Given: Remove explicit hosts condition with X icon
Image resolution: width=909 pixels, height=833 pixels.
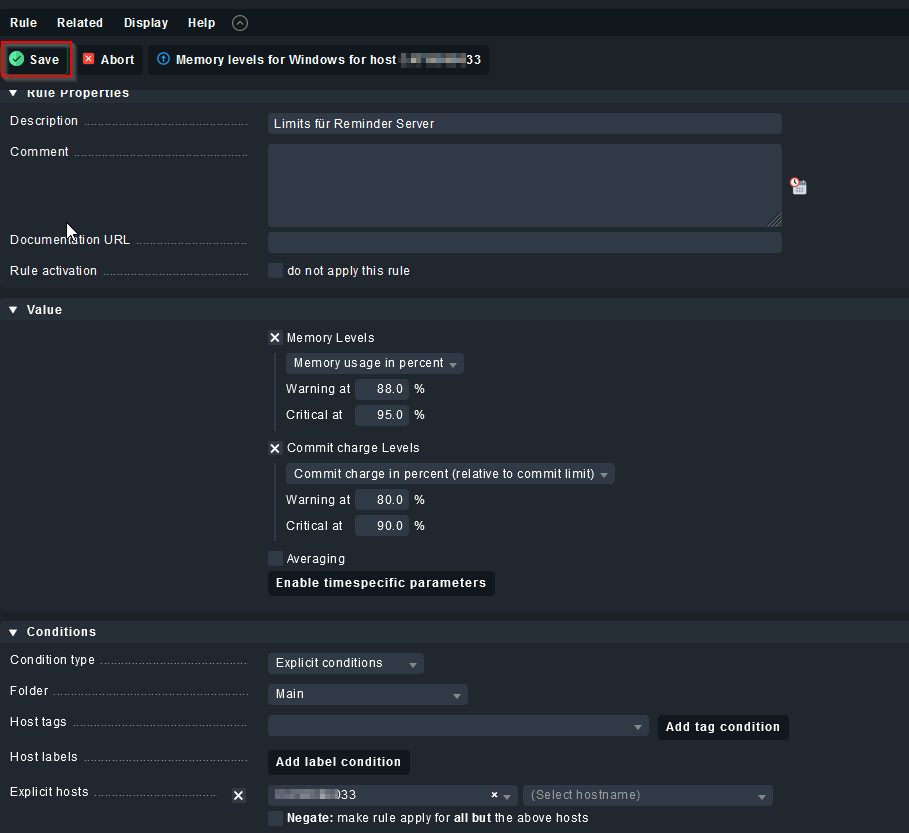Looking at the screenshot, I should (x=238, y=795).
